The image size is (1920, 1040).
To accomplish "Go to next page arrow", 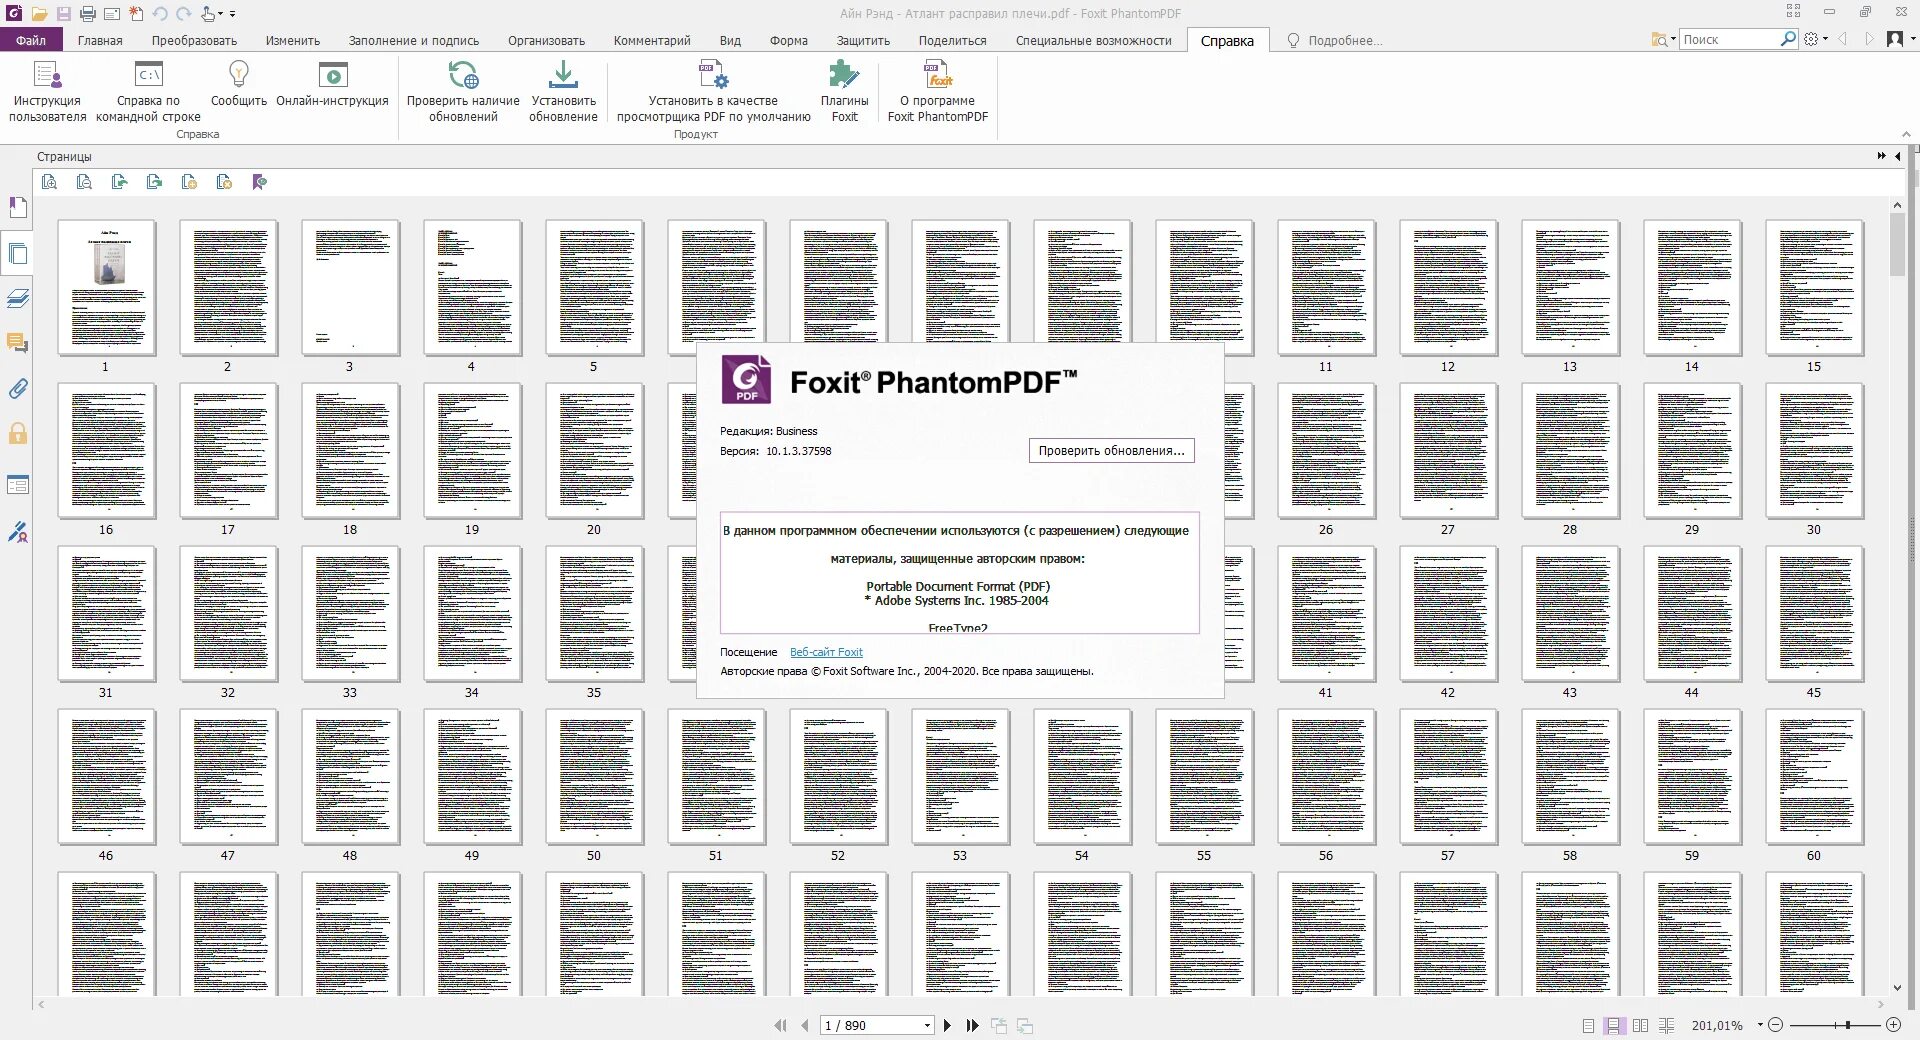I will click(x=948, y=1025).
